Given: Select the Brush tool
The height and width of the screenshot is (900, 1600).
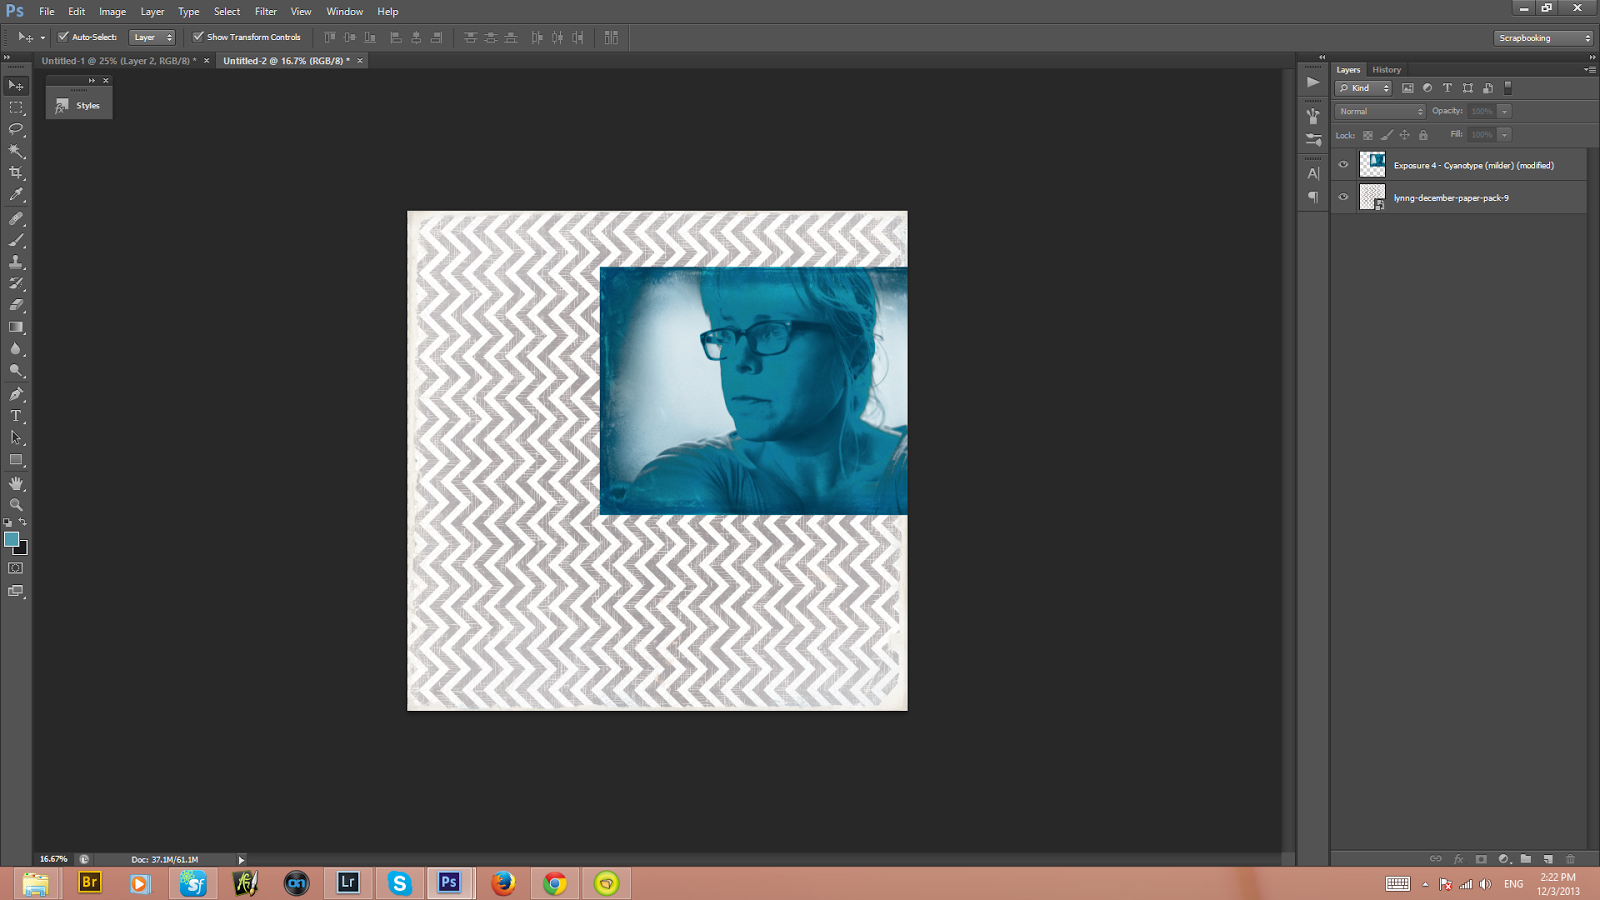Looking at the screenshot, I should click(16, 240).
